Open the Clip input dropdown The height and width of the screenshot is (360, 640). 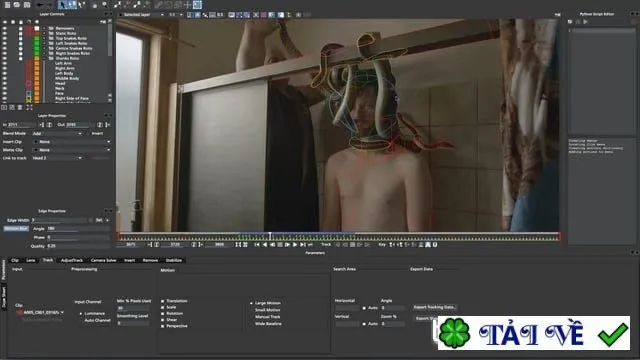40,313
